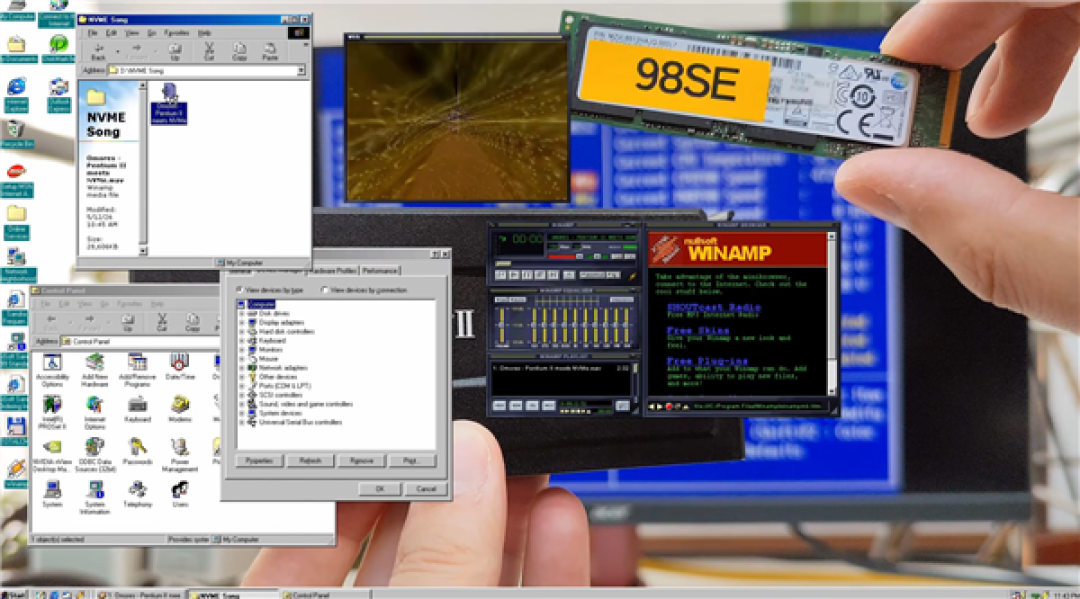The width and height of the screenshot is (1080, 599).
Task: Open Free Skins link in Winamp minibrowser
Action: pyautogui.click(x=698, y=330)
